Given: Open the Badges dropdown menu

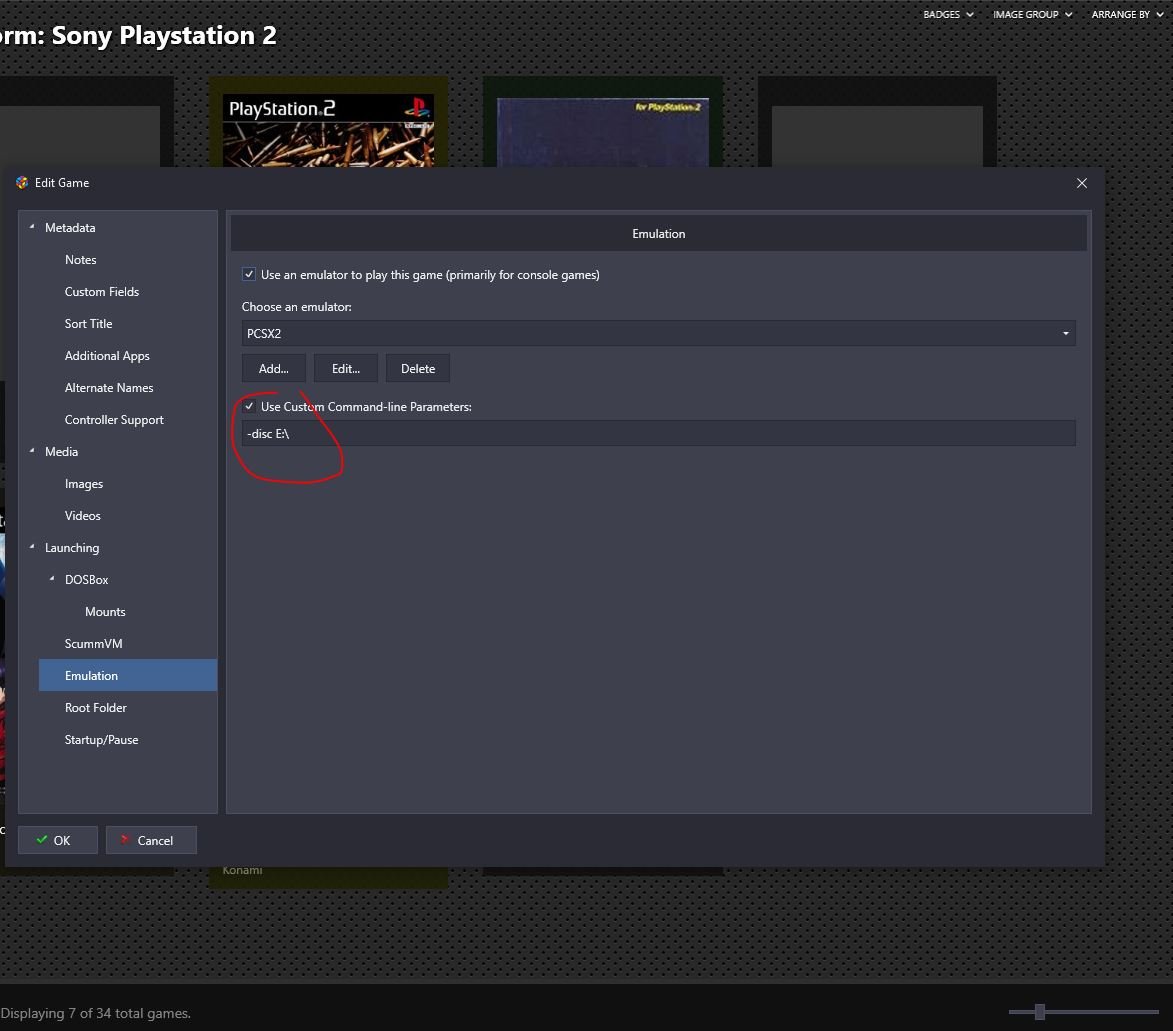Looking at the screenshot, I should click(x=948, y=14).
